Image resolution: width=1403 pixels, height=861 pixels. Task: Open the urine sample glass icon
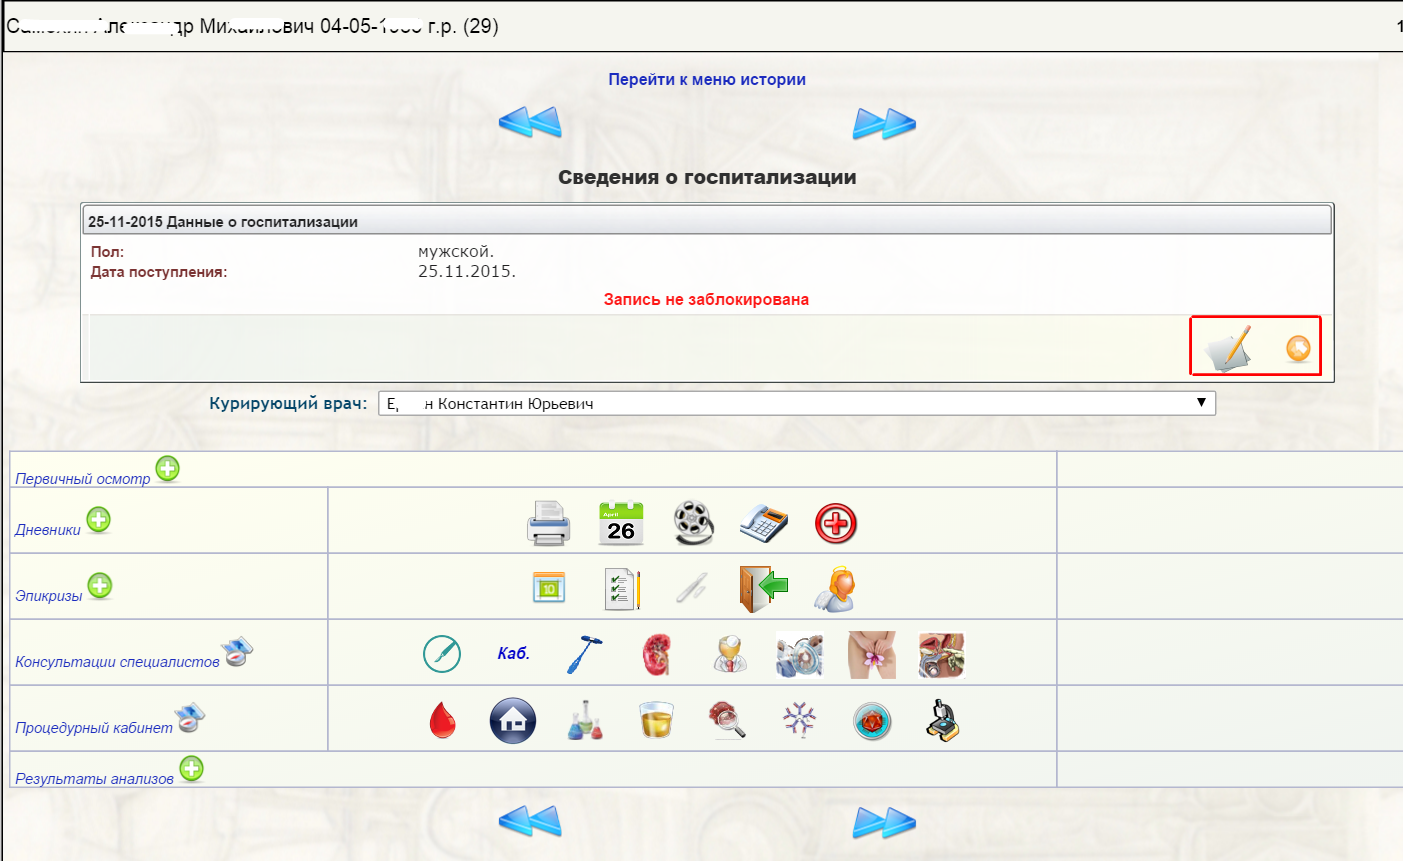(656, 720)
